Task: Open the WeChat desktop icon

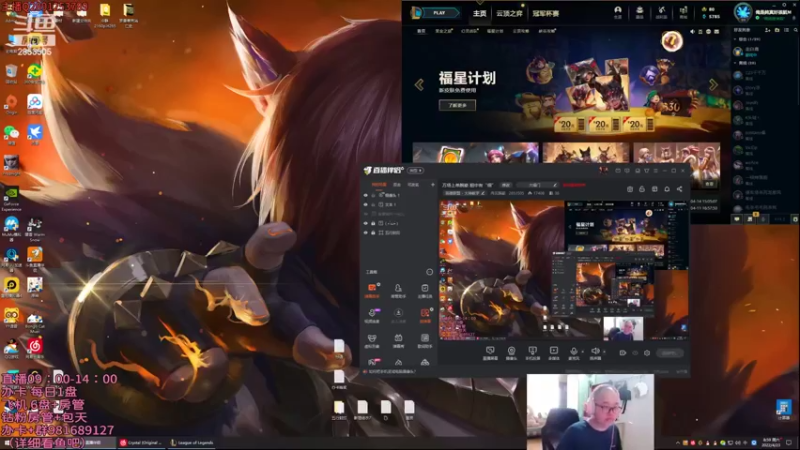Action: click(x=11, y=134)
